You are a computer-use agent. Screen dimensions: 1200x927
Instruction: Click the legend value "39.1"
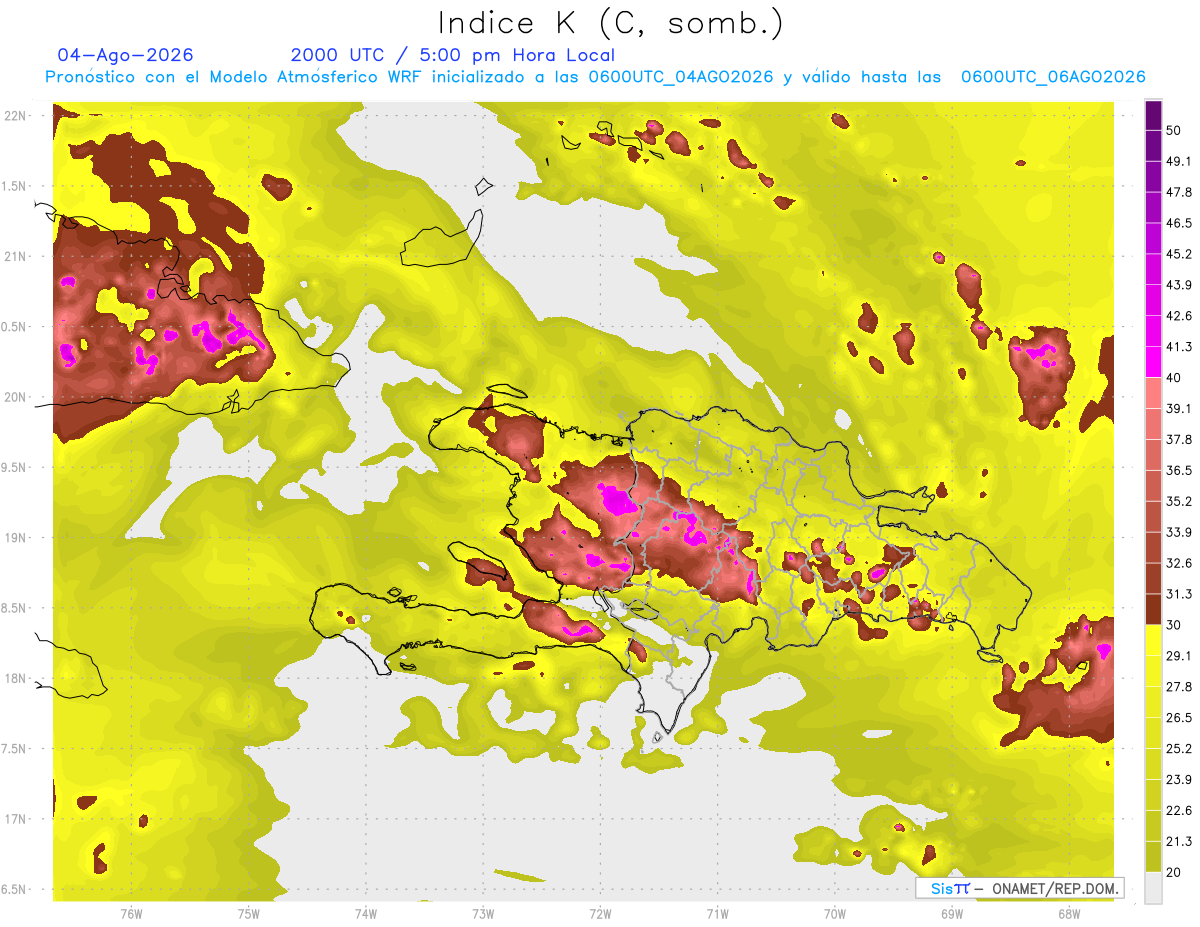1178,409
